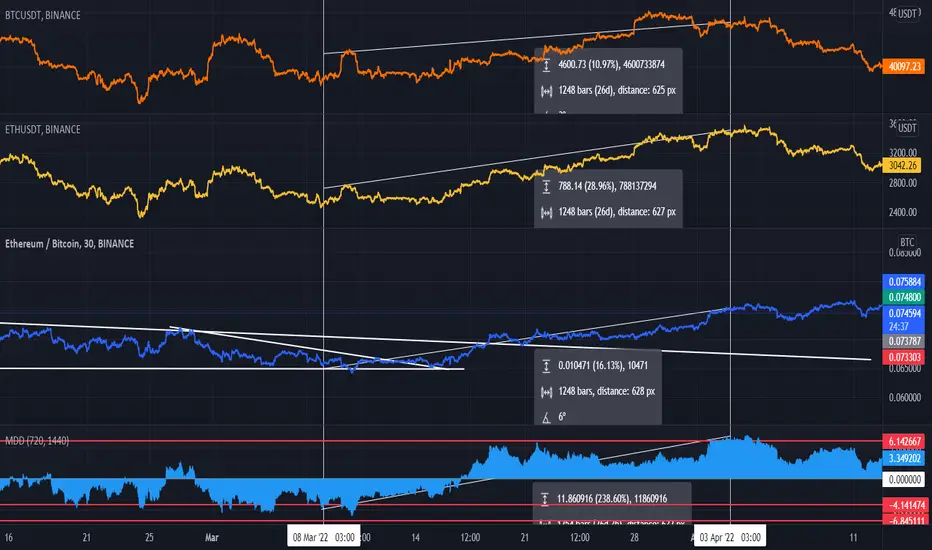The width and height of the screenshot is (932, 550).
Task: Click the 6° angle value text
Action: [x=562, y=417]
